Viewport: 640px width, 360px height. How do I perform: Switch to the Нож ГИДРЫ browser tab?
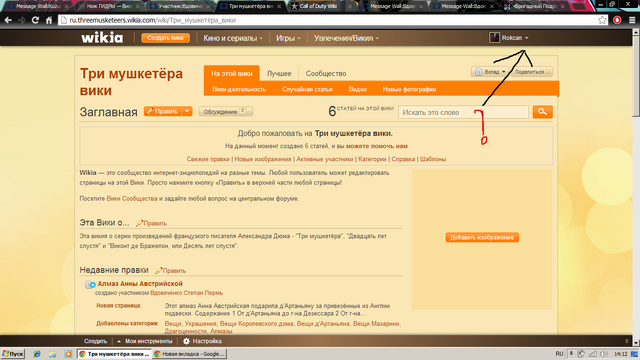(x=109, y=7)
